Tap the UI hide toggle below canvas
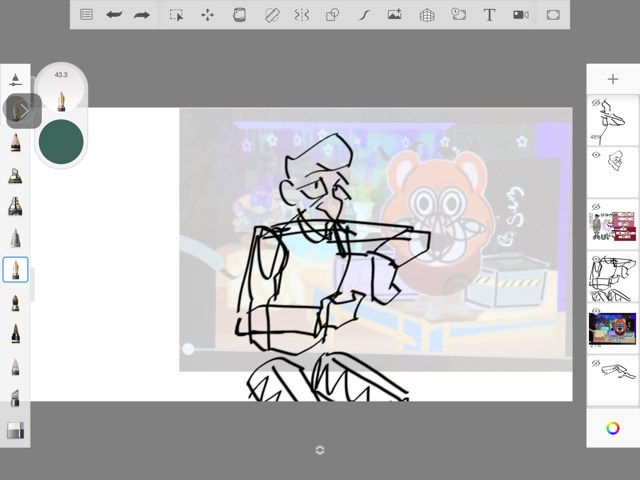The image size is (640, 480). [320, 450]
